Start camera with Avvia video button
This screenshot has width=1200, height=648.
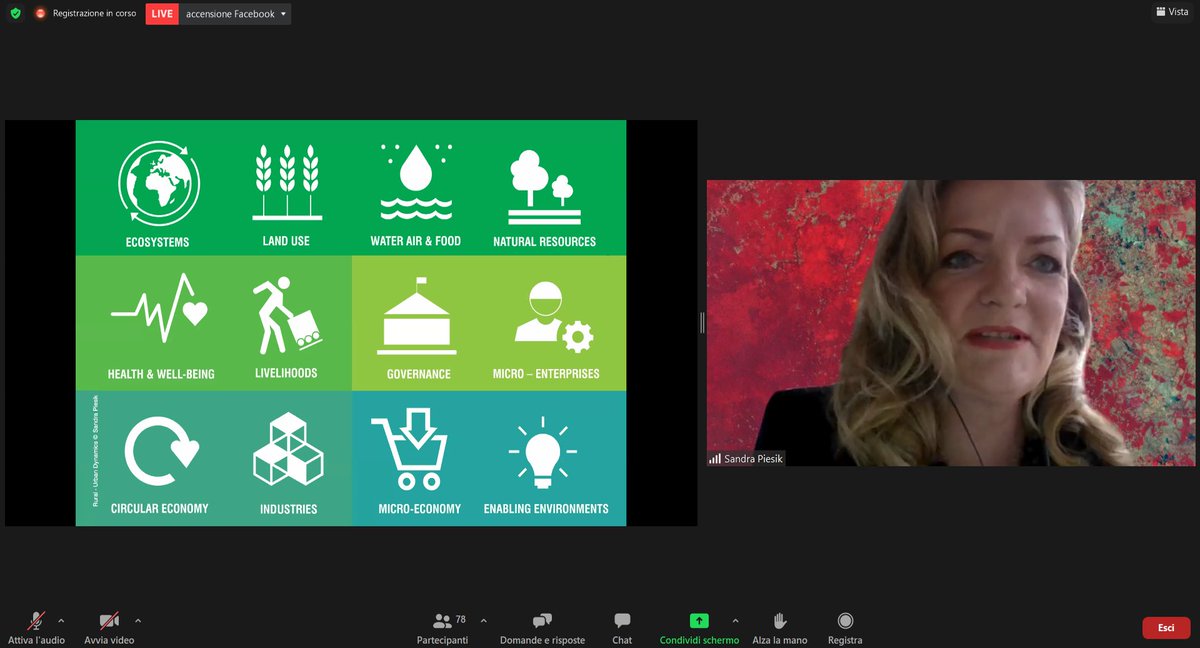pyautogui.click(x=109, y=627)
